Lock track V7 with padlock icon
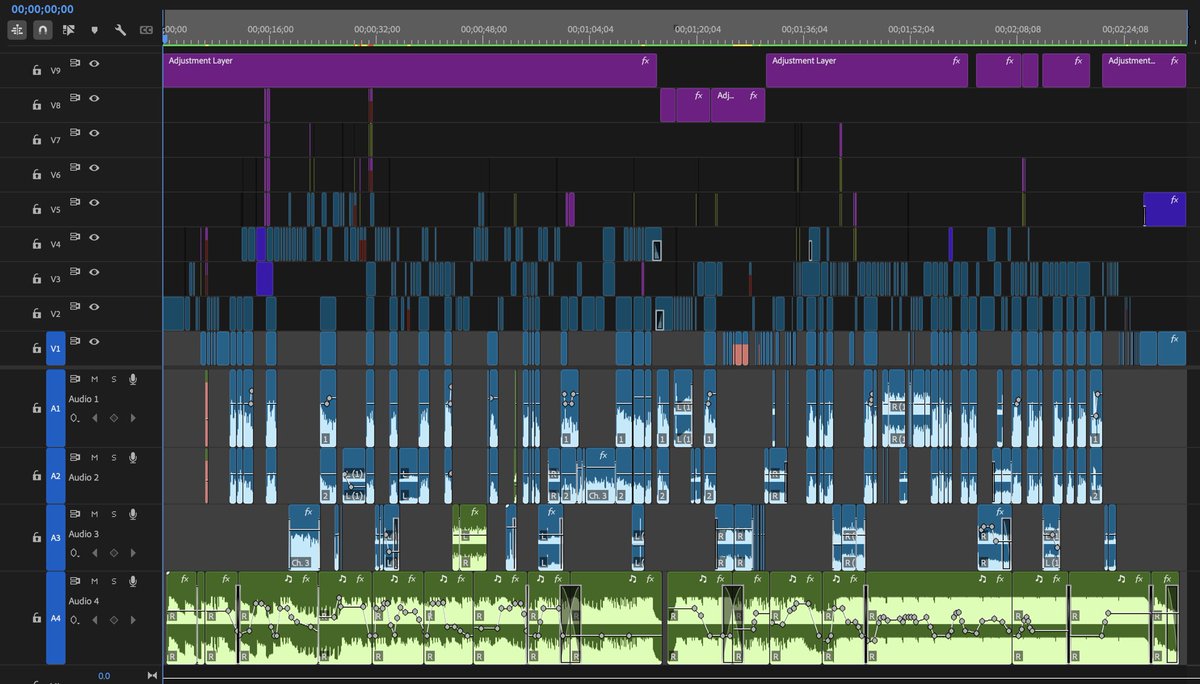 click(36, 140)
